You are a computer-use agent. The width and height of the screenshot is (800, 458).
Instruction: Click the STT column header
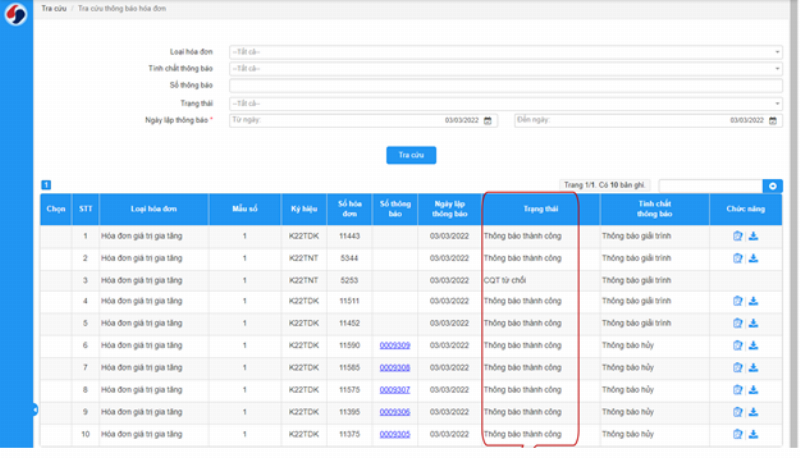pos(85,209)
